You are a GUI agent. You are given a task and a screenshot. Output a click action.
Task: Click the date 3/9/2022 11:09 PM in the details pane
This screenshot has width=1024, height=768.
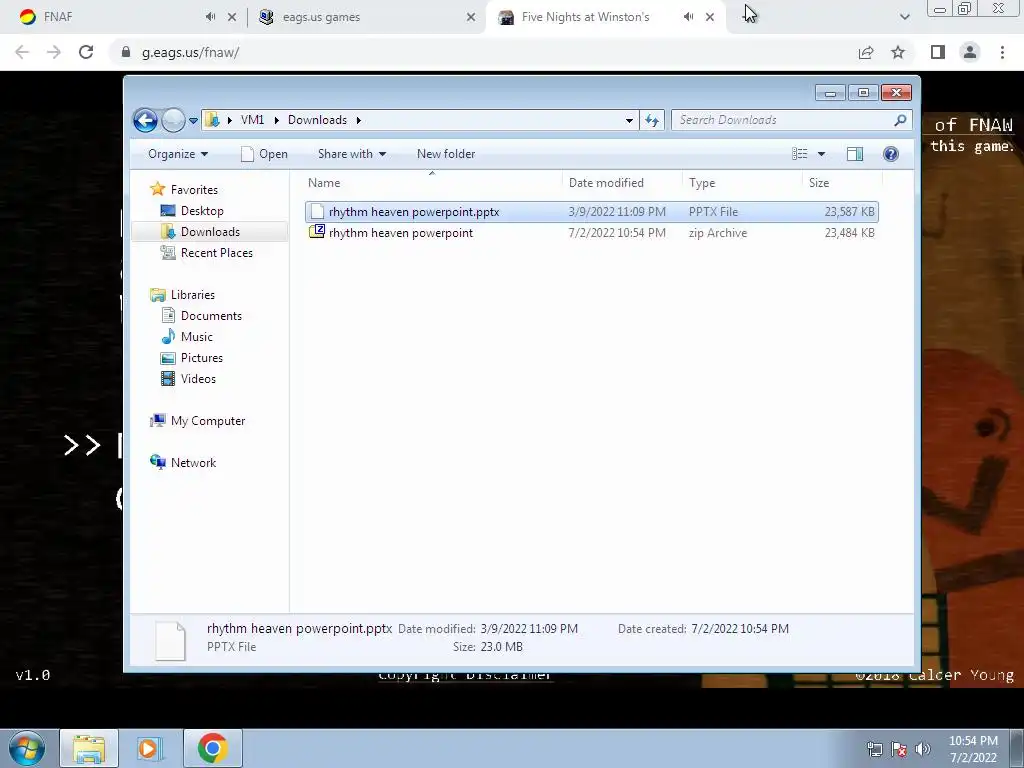click(x=529, y=629)
